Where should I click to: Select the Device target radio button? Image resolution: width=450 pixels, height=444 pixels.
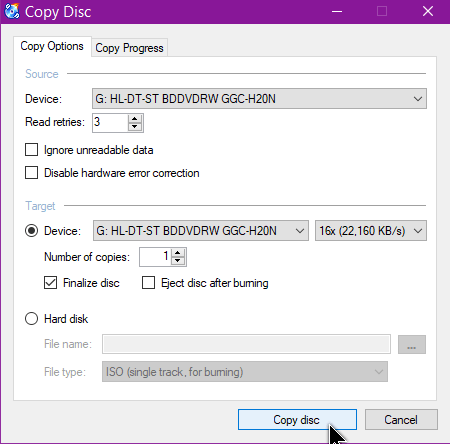coord(31,231)
